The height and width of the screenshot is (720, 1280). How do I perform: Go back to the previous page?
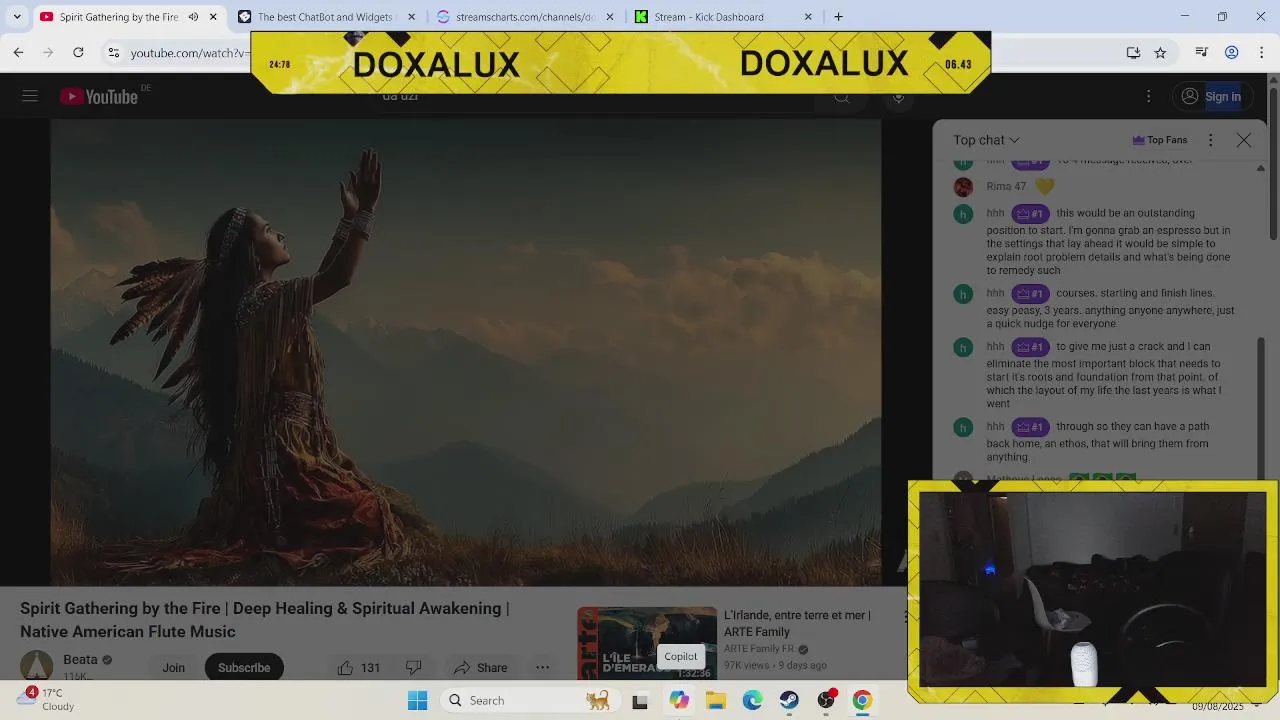pos(18,52)
